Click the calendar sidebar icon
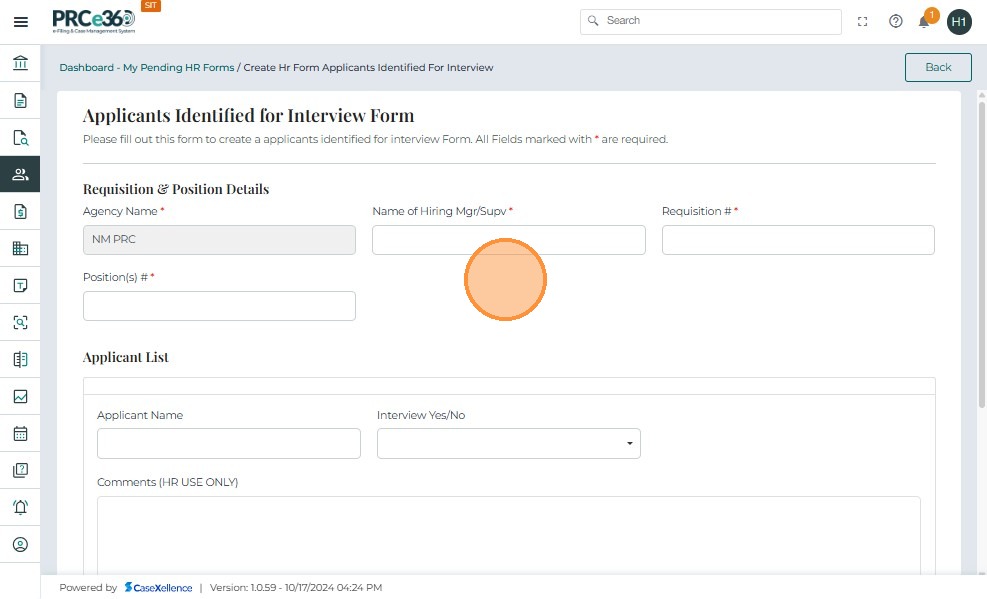 20,434
